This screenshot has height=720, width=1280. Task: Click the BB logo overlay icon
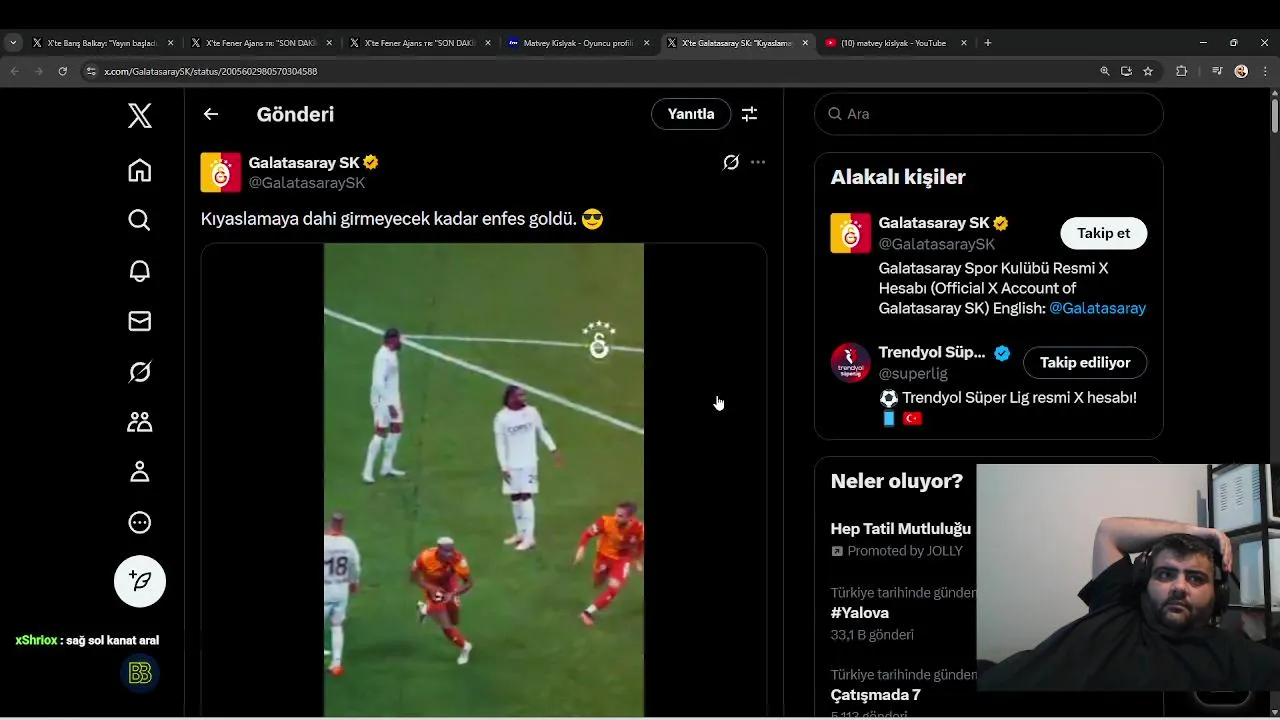click(140, 673)
